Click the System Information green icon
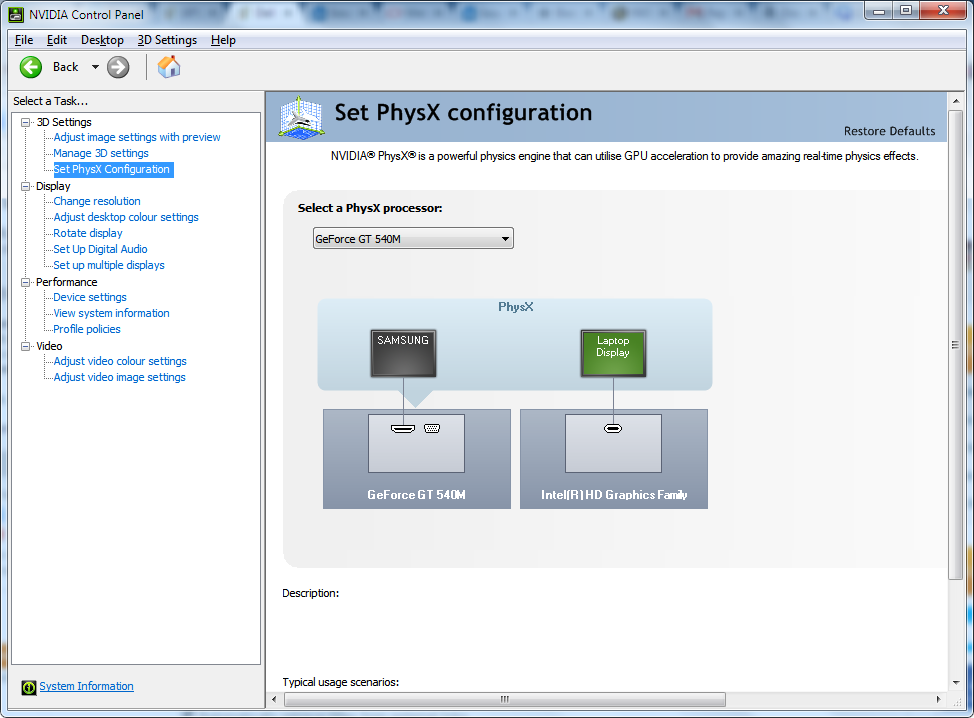974x718 pixels. click(x=29, y=687)
